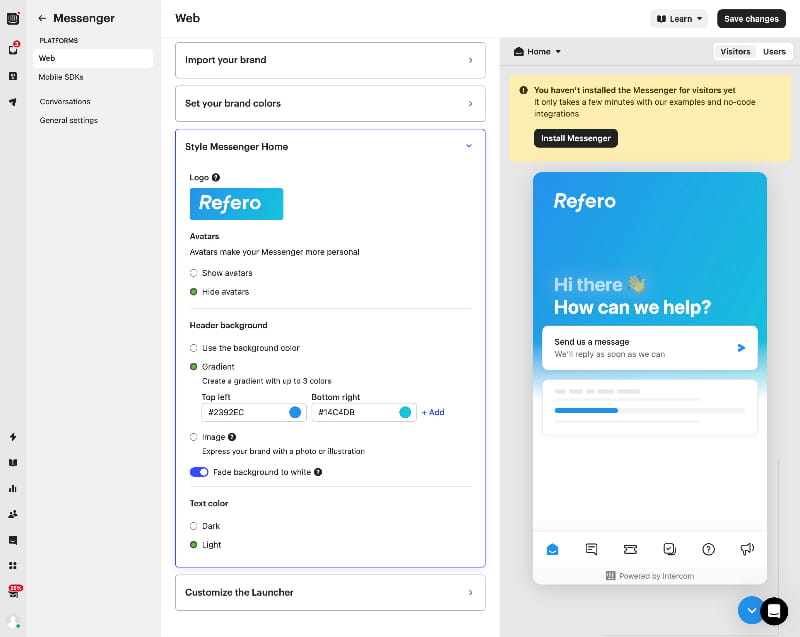This screenshot has width=800, height=637.
Task: Select Use the background color option
Action: tap(193, 348)
